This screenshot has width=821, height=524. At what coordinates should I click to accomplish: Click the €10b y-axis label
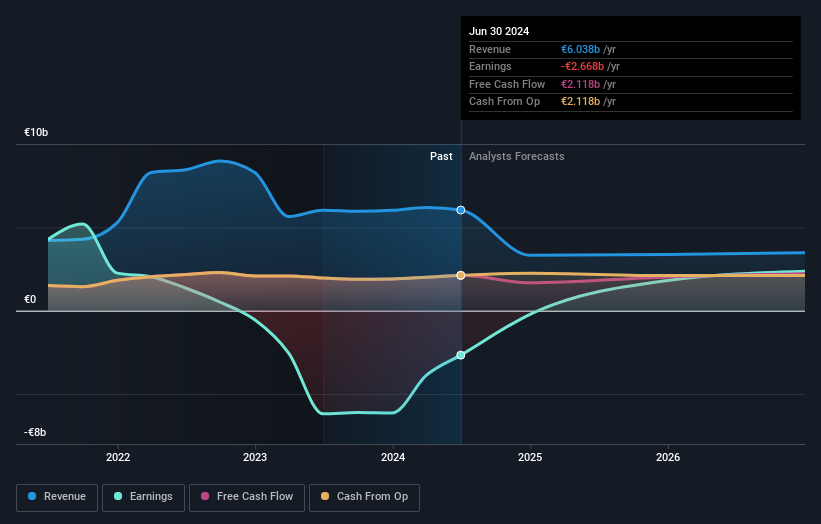[x=36, y=132]
